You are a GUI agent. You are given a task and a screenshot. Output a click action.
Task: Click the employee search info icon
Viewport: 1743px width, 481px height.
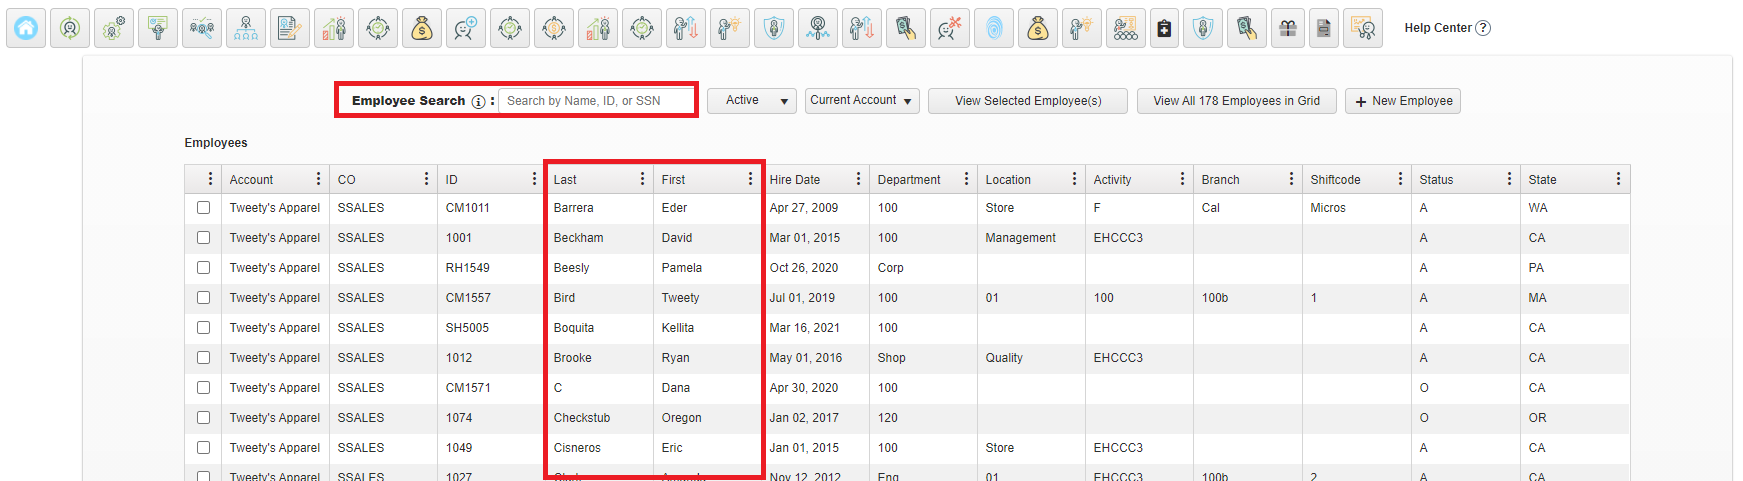pyautogui.click(x=478, y=102)
